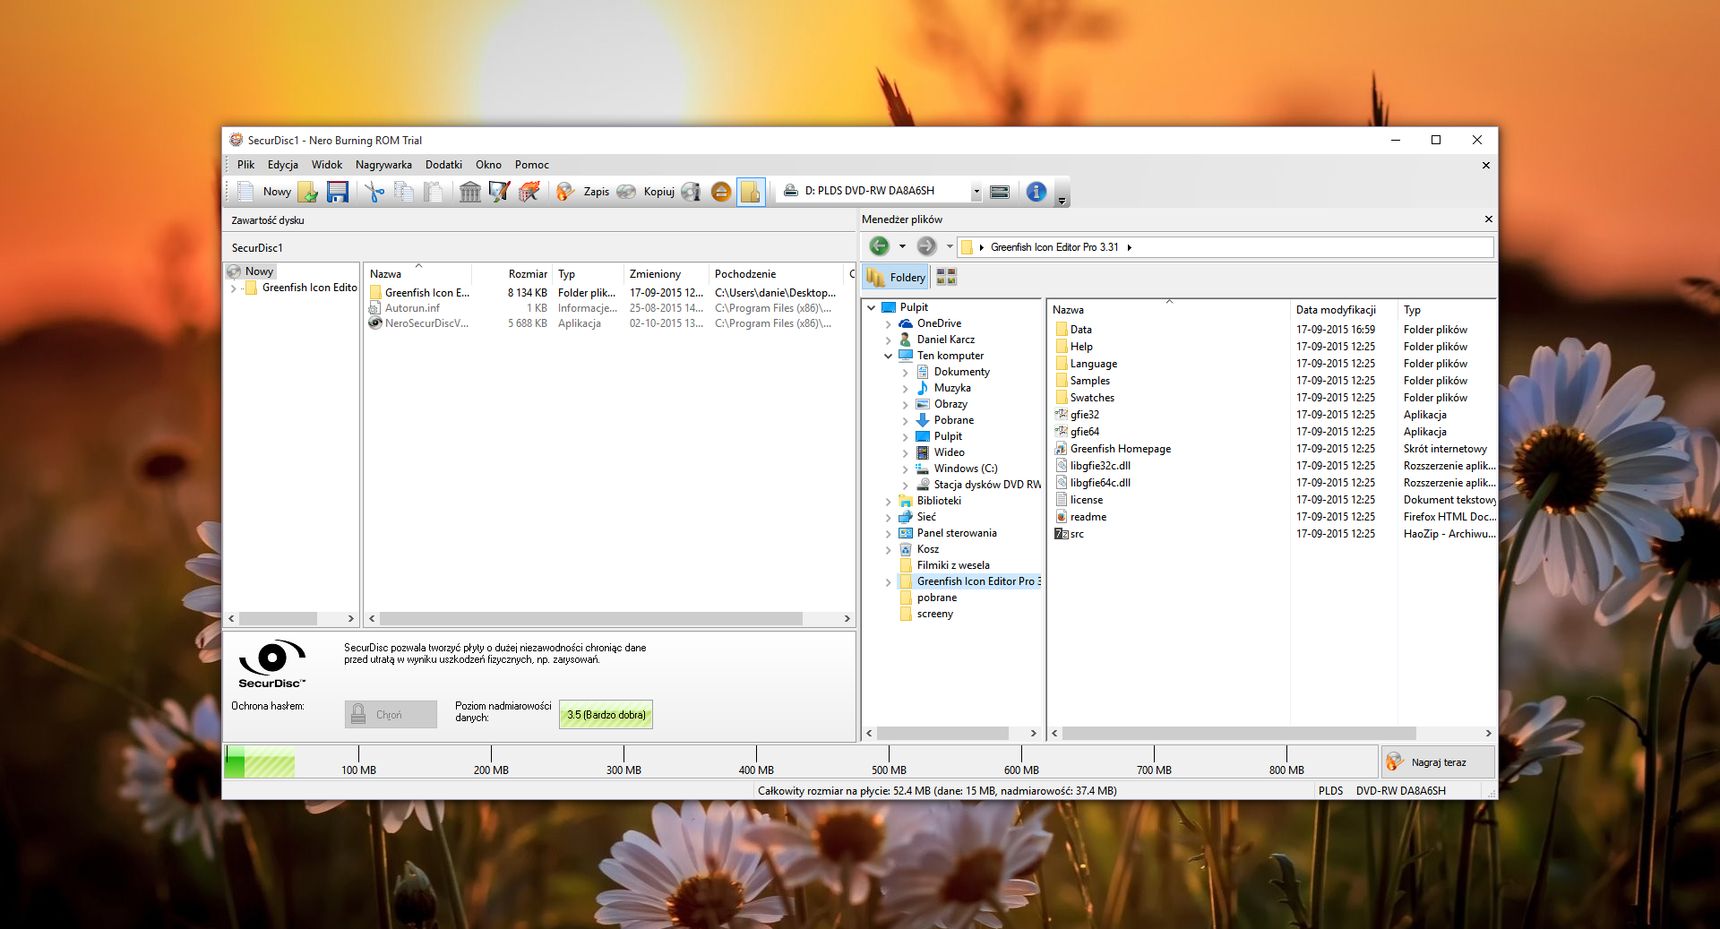
Task: Expand the OneDrive tree node
Action: [x=888, y=324]
